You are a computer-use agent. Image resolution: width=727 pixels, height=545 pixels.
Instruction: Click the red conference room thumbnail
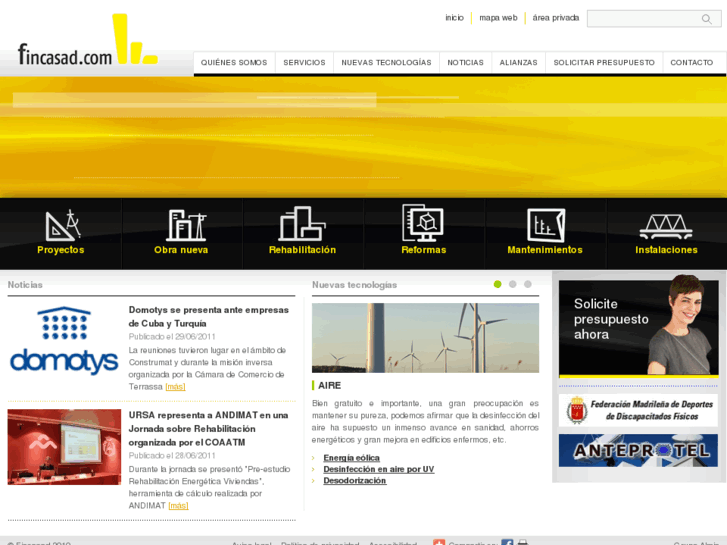click(x=64, y=447)
